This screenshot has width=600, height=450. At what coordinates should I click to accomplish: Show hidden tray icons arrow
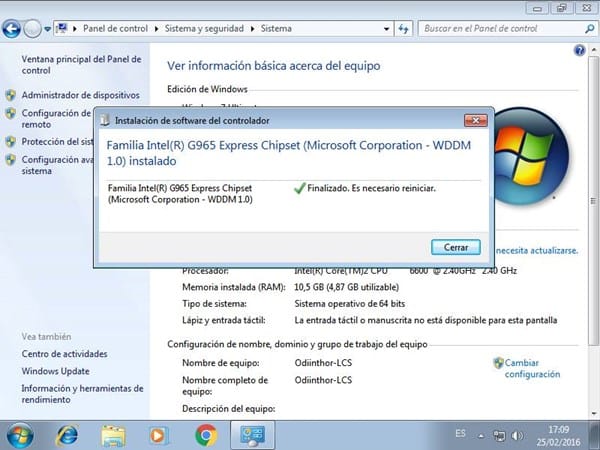(481, 435)
